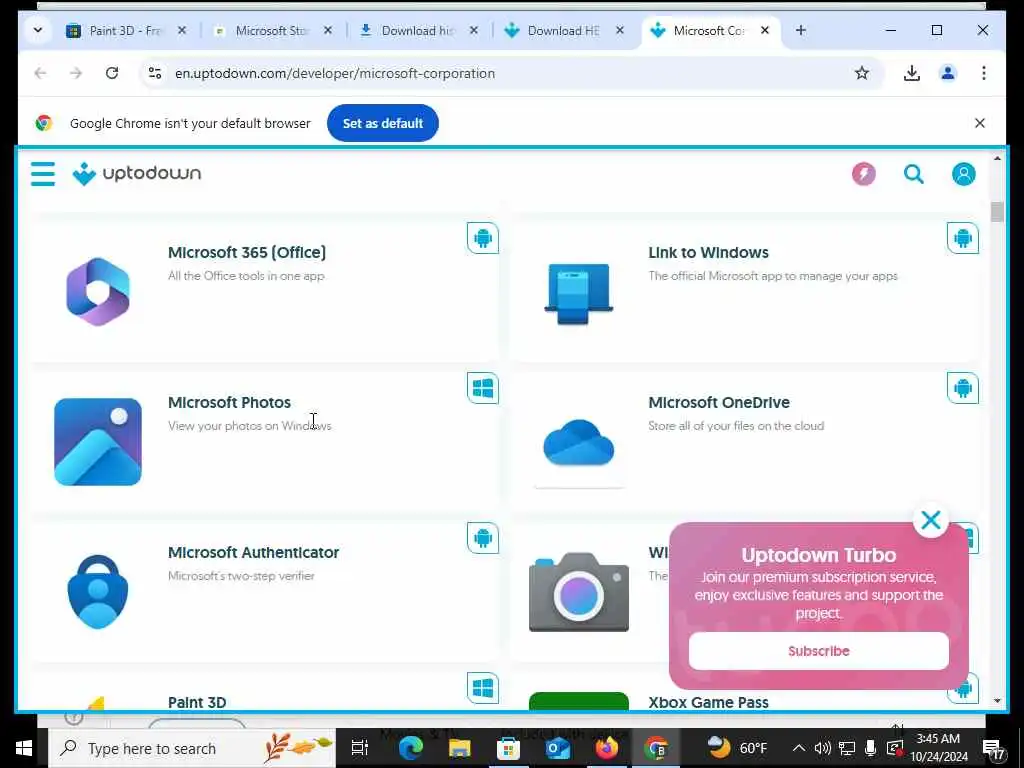Open the notification center icon
Viewport: 1024px width, 768px height.
click(x=993, y=748)
